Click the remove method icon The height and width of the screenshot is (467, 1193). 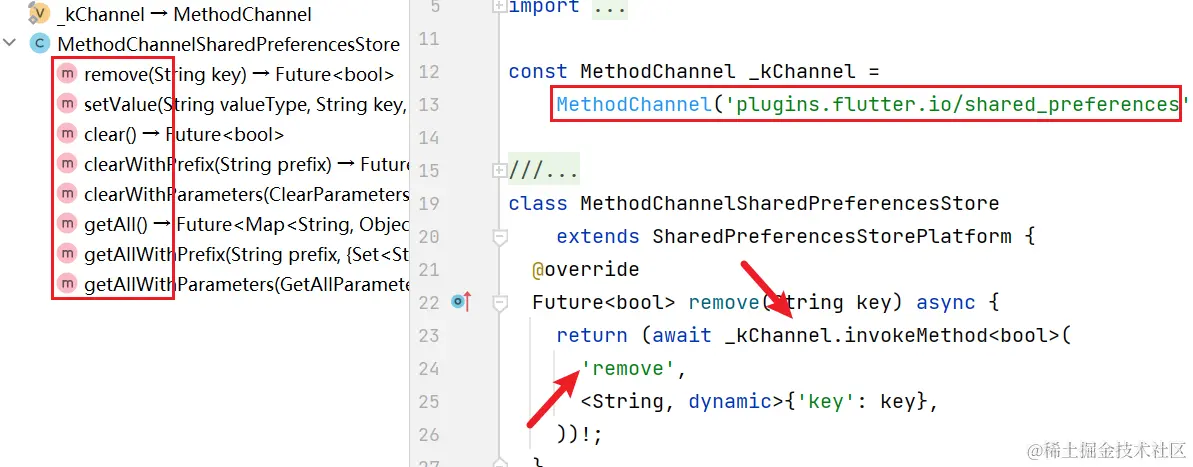67,74
